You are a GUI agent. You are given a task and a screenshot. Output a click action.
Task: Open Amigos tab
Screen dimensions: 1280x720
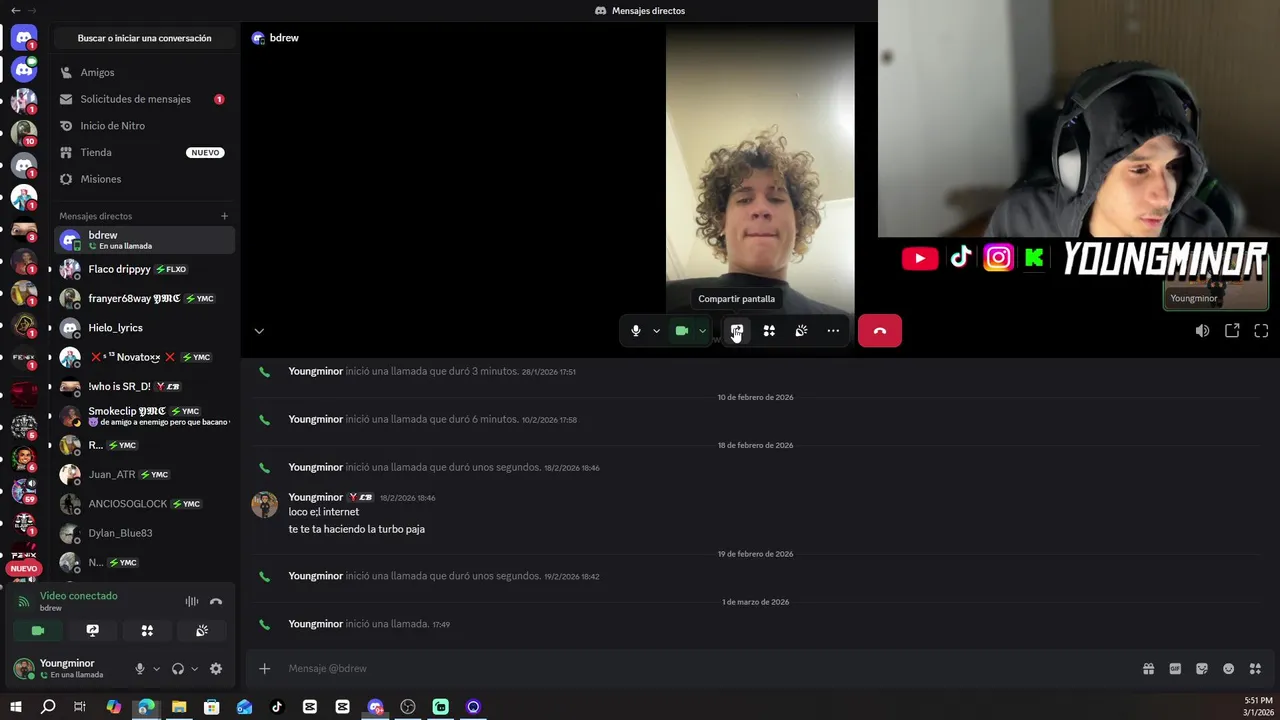click(x=144, y=72)
